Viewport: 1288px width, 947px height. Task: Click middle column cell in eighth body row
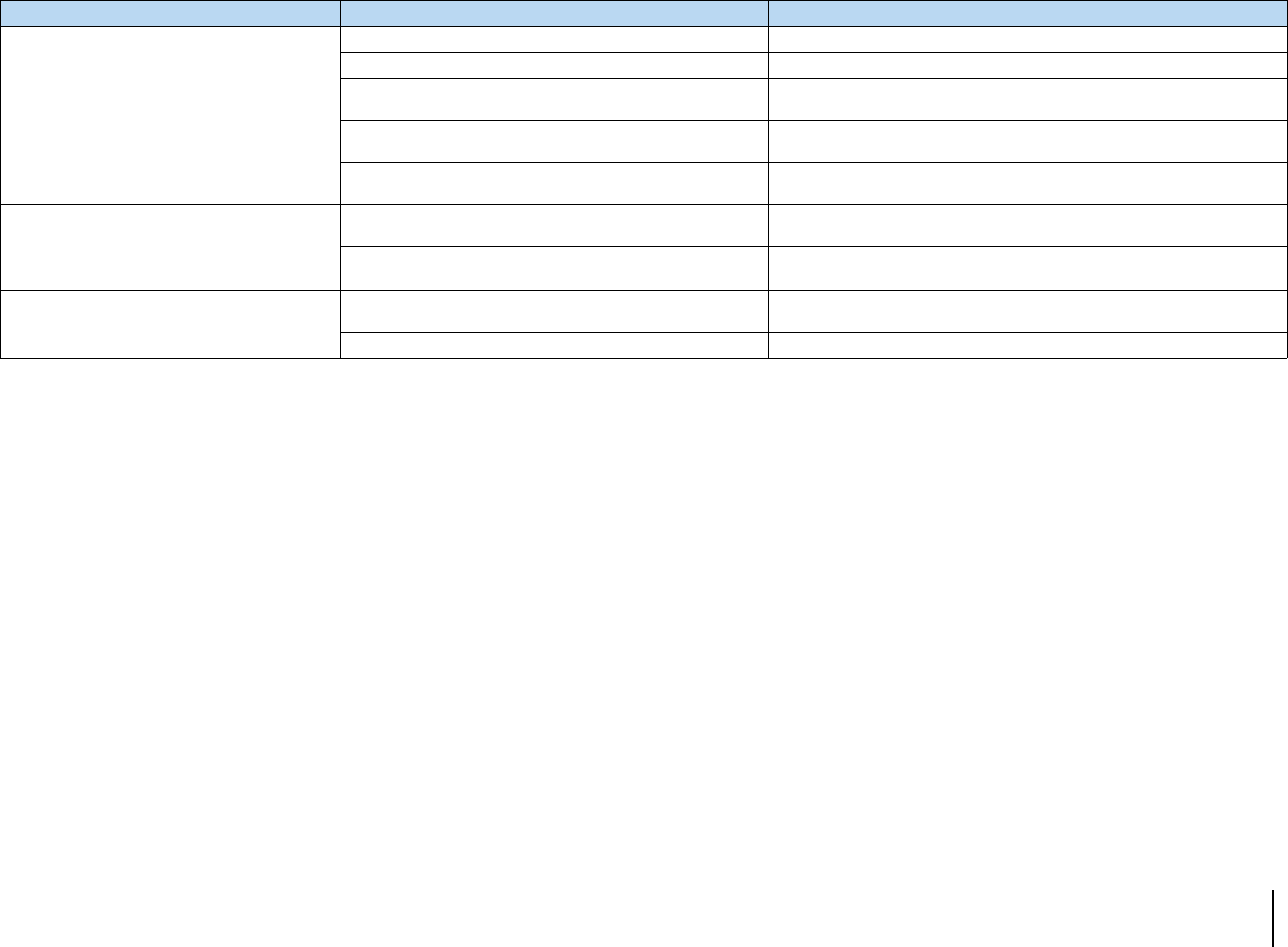click(x=554, y=311)
